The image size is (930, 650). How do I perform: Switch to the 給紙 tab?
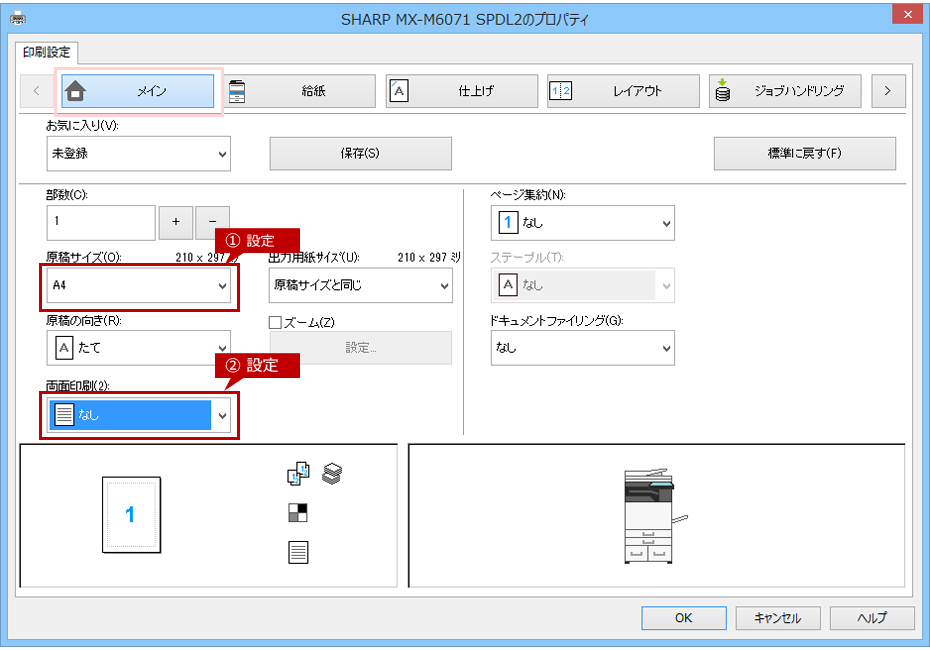pos(300,91)
